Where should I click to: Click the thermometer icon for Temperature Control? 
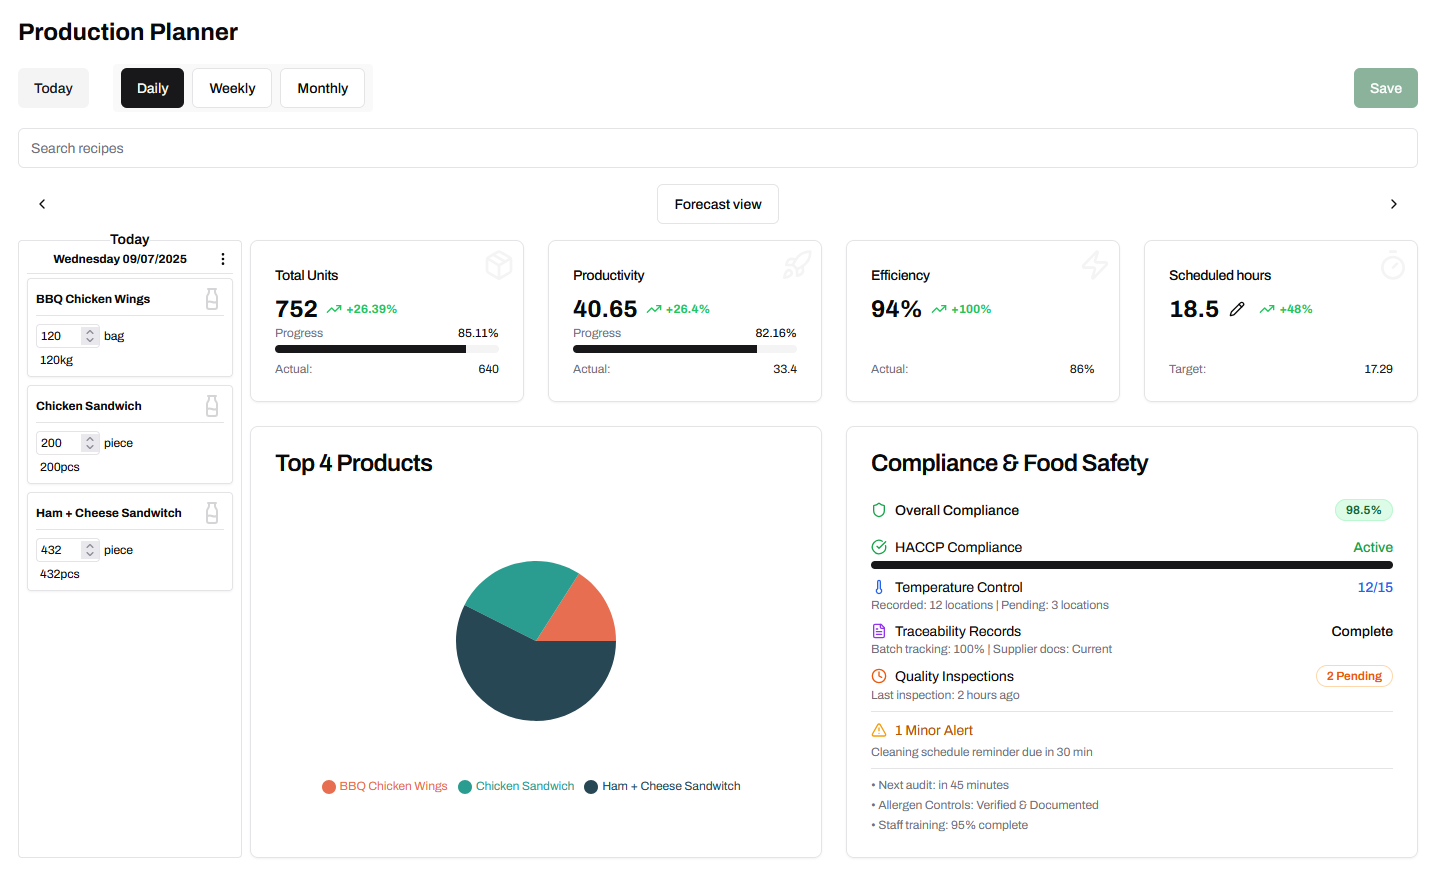coord(879,587)
